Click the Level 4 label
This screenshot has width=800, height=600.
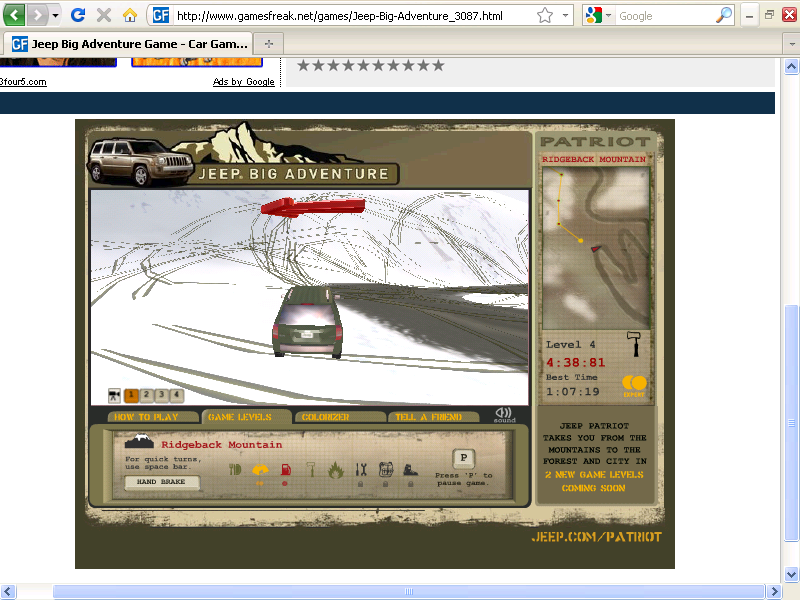click(570, 344)
